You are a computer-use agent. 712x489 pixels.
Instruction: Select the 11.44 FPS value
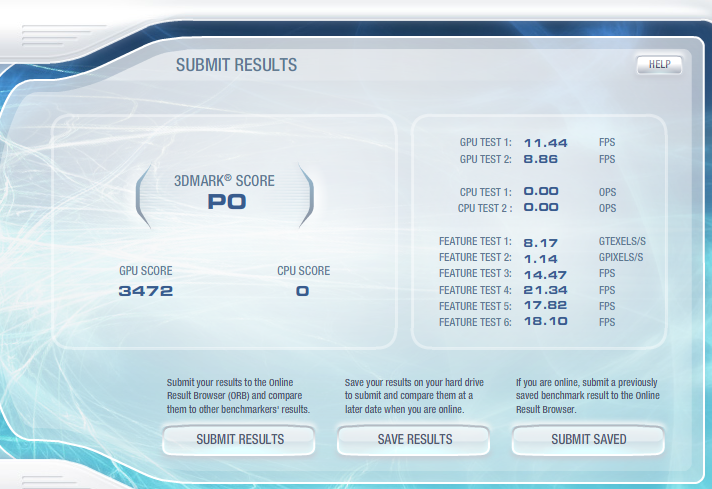tap(546, 143)
